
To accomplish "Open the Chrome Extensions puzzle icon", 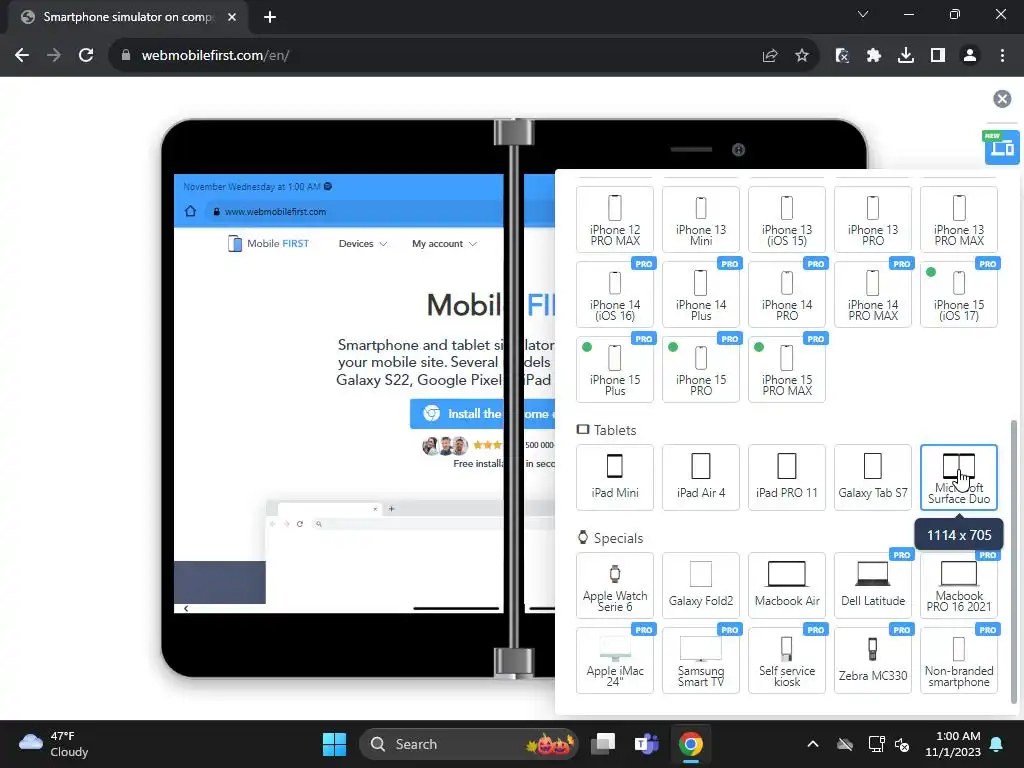I will pyautogui.click(x=874, y=56).
